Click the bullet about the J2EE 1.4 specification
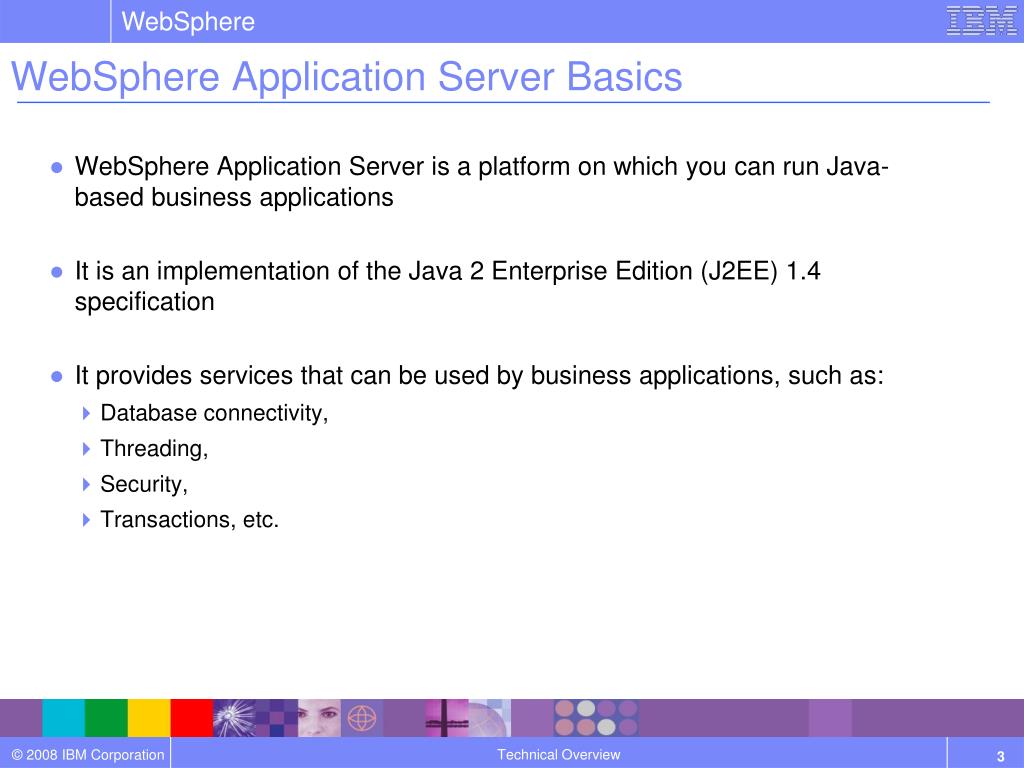 (x=447, y=286)
